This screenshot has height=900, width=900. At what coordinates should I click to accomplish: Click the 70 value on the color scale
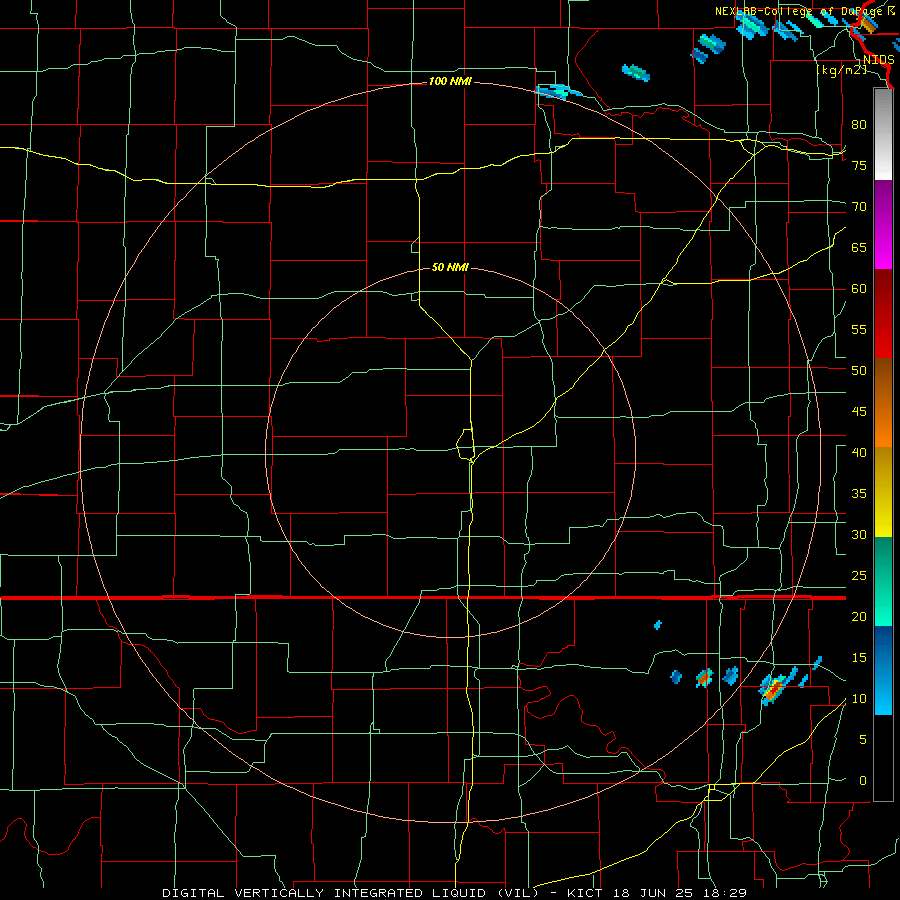point(859,207)
